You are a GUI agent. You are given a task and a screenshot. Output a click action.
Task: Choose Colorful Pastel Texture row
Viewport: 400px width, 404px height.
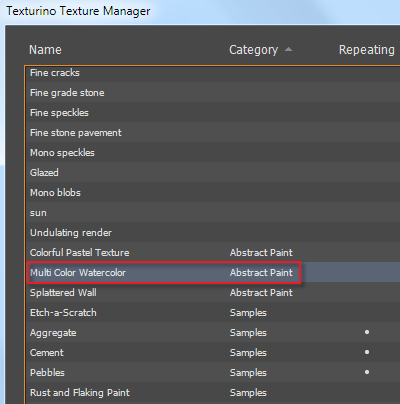point(213,252)
